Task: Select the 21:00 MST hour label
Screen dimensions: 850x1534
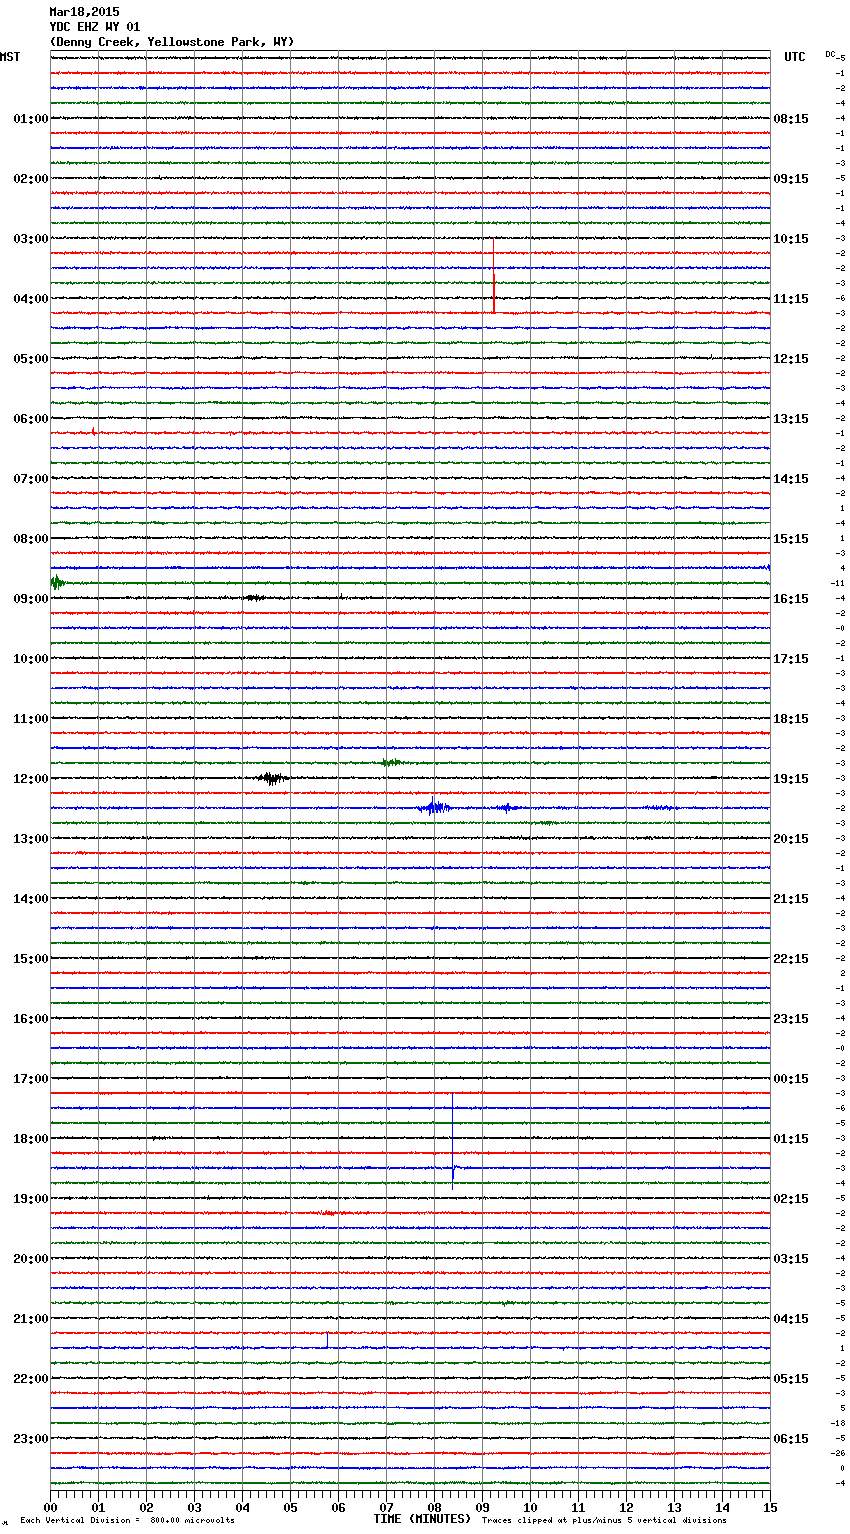Action: click(x=31, y=1319)
